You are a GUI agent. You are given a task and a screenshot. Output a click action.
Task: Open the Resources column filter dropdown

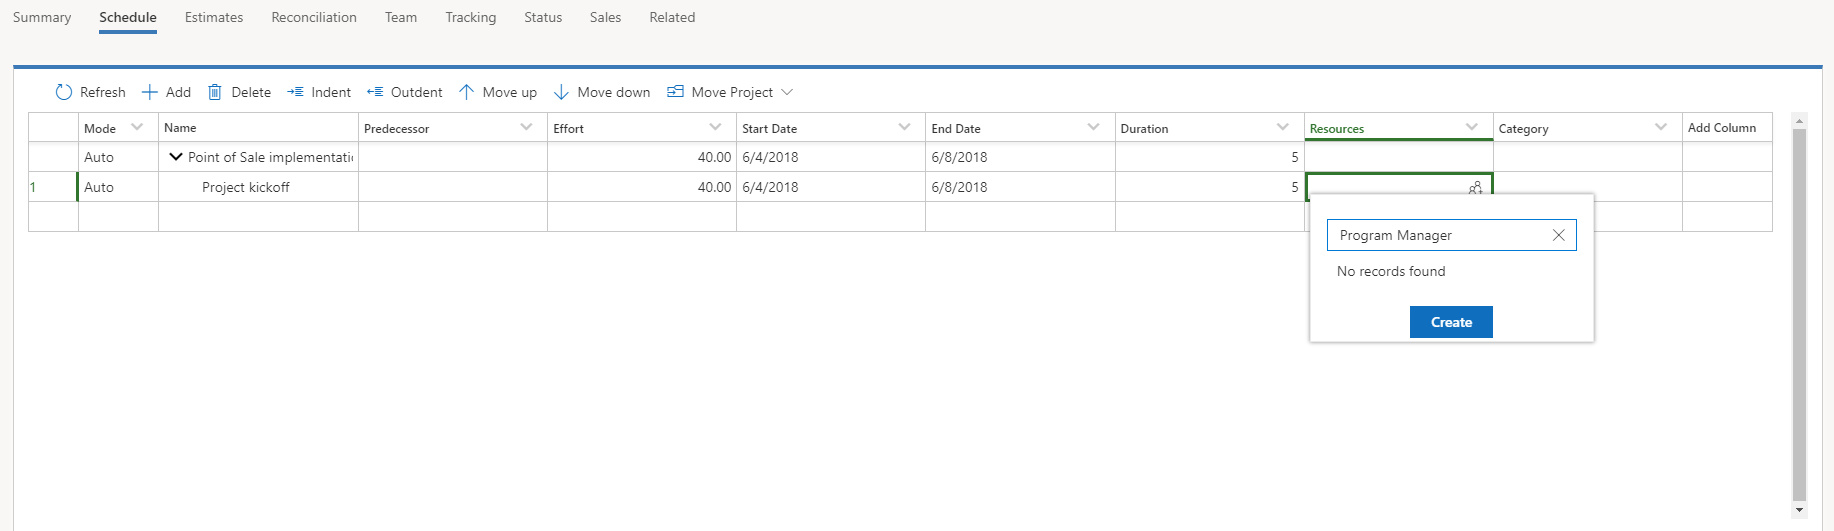click(1472, 127)
